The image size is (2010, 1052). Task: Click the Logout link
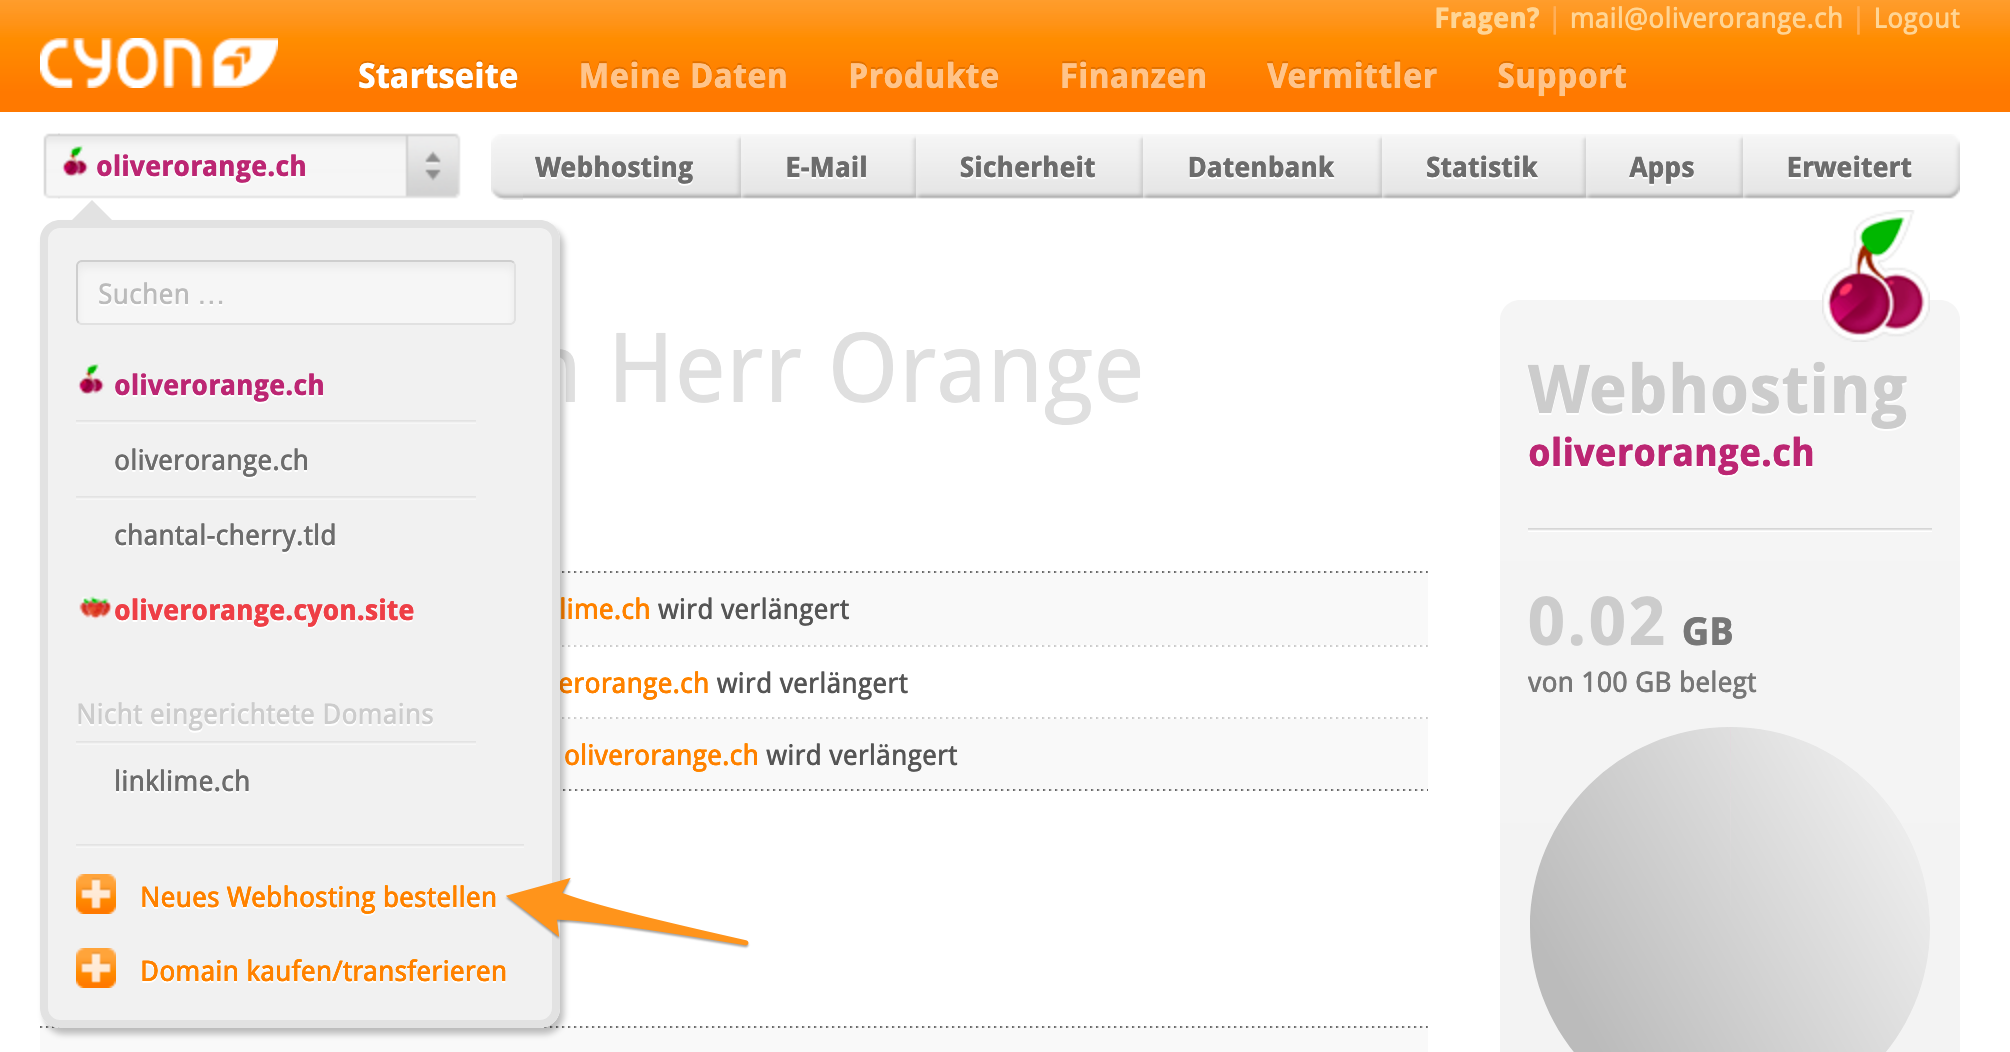coord(1915,18)
